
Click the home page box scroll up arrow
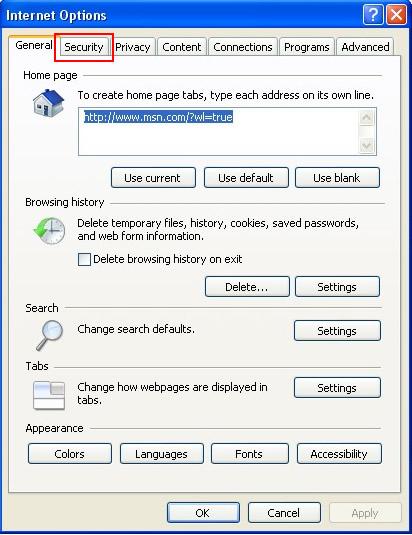367,118
